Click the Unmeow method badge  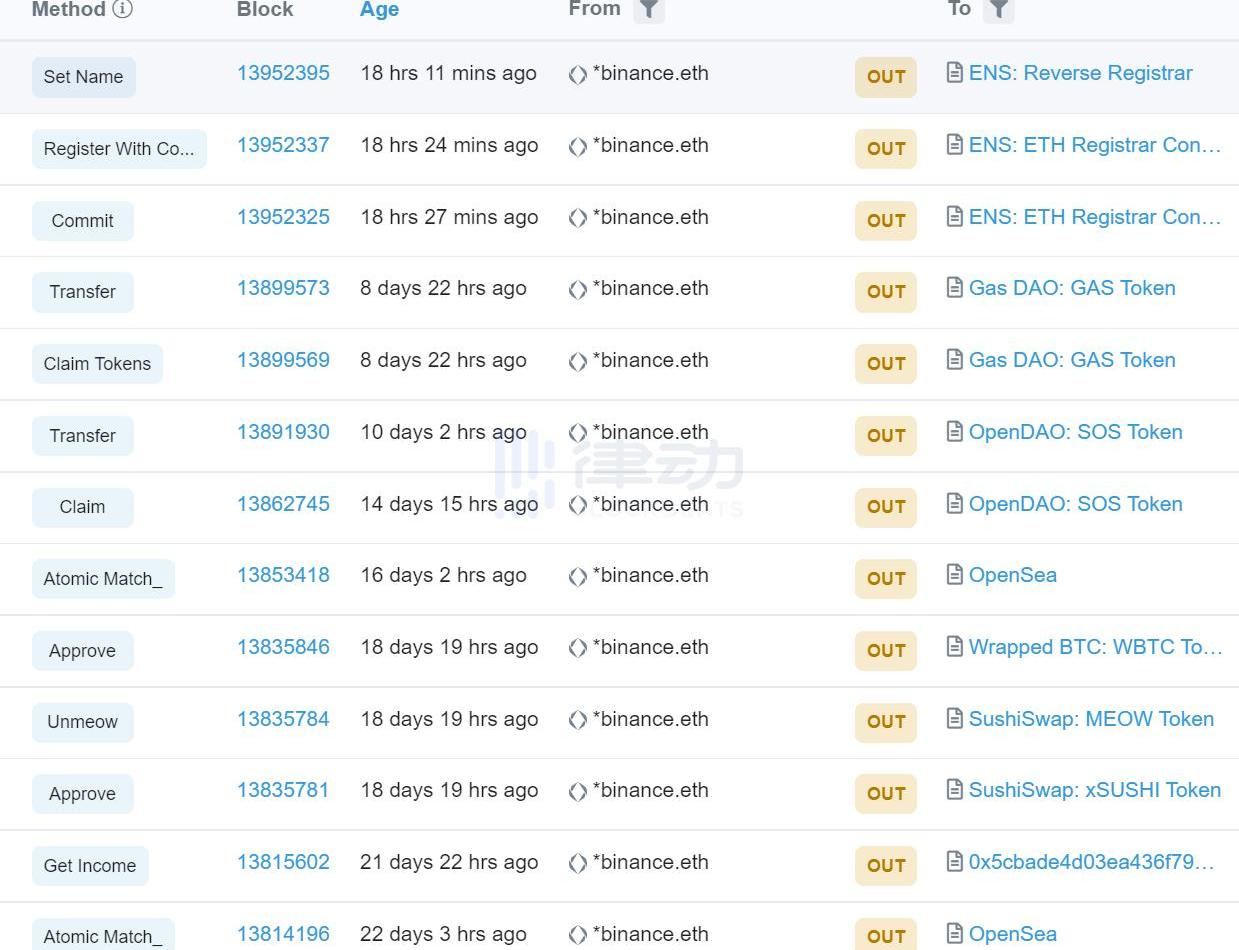(x=82, y=722)
